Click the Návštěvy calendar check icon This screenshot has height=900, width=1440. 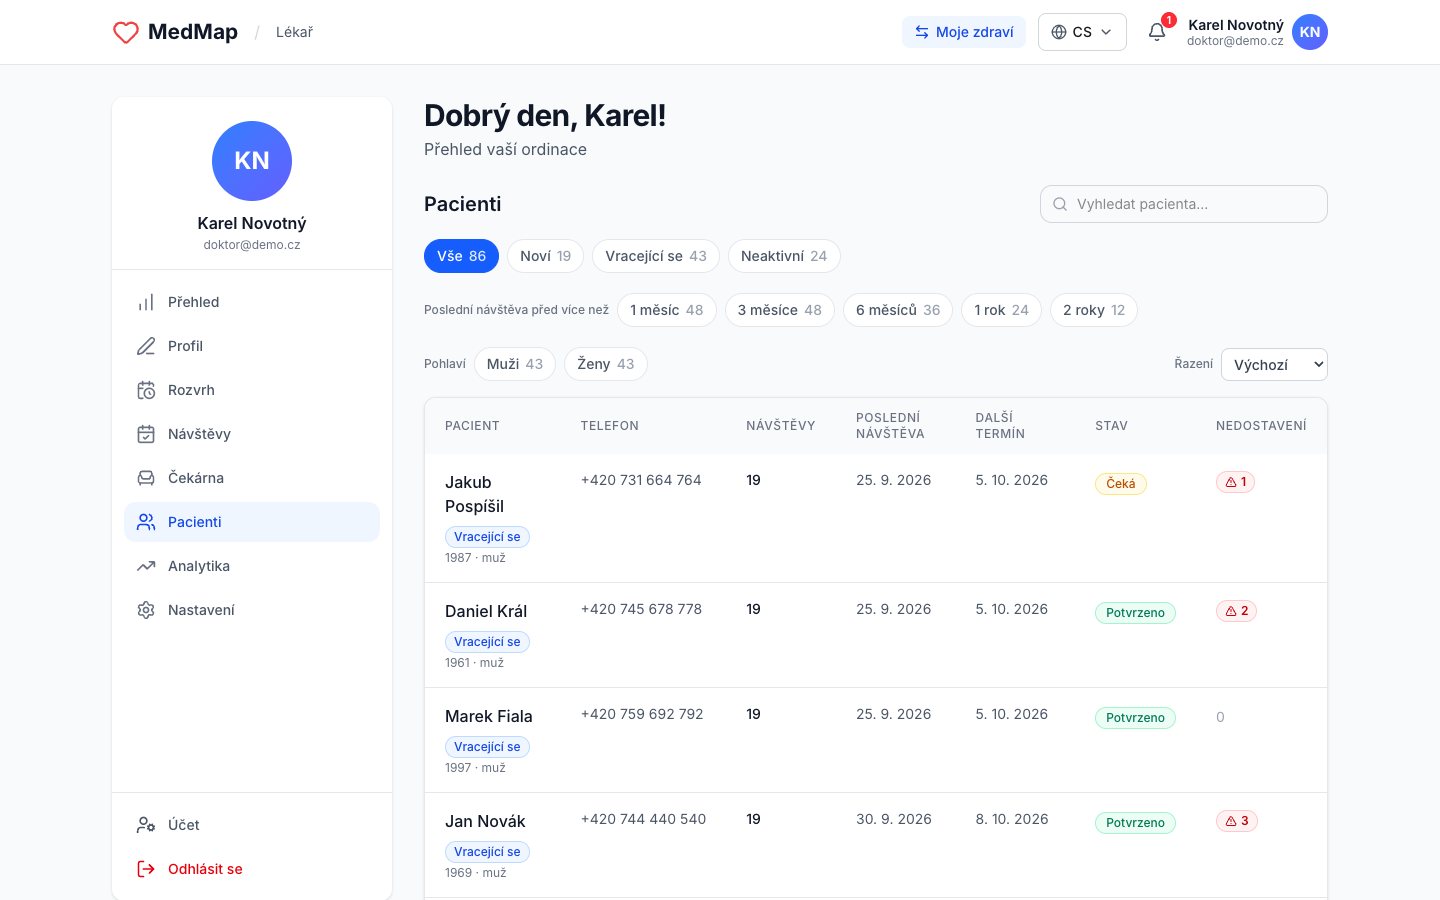(x=146, y=434)
